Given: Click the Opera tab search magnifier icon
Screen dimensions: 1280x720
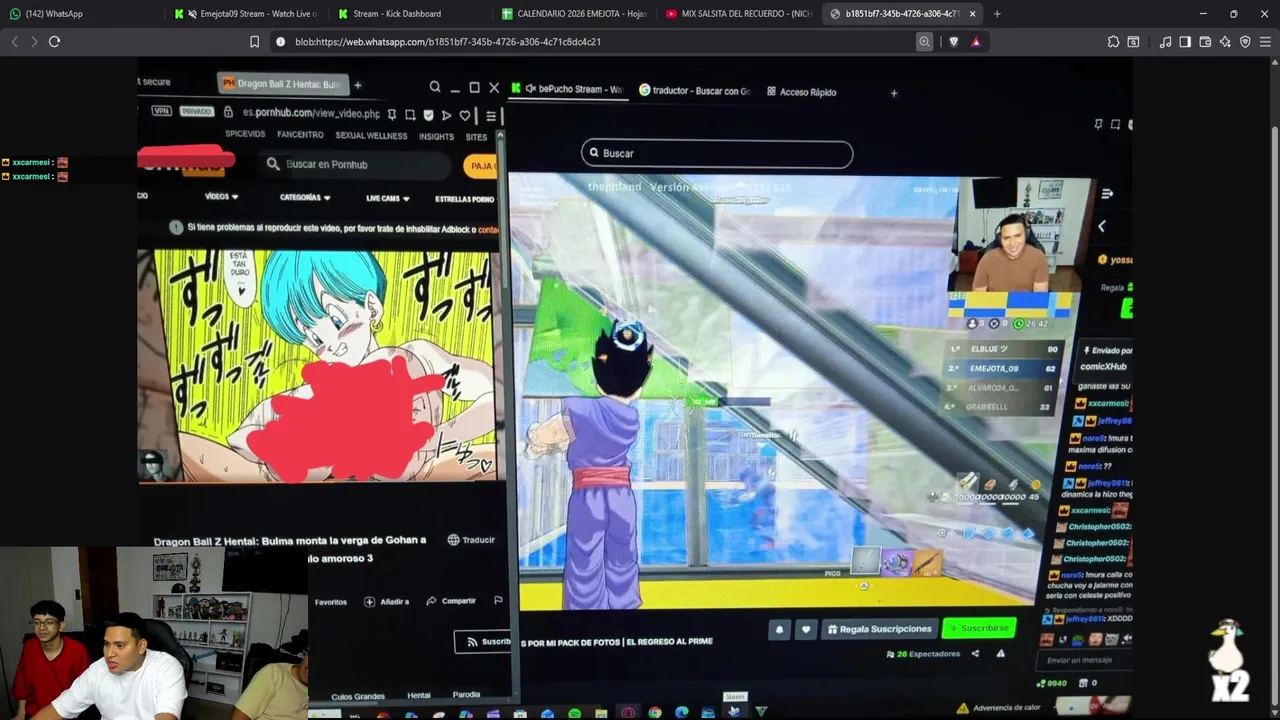Looking at the screenshot, I should pyautogui.click(x=435, y=87).
